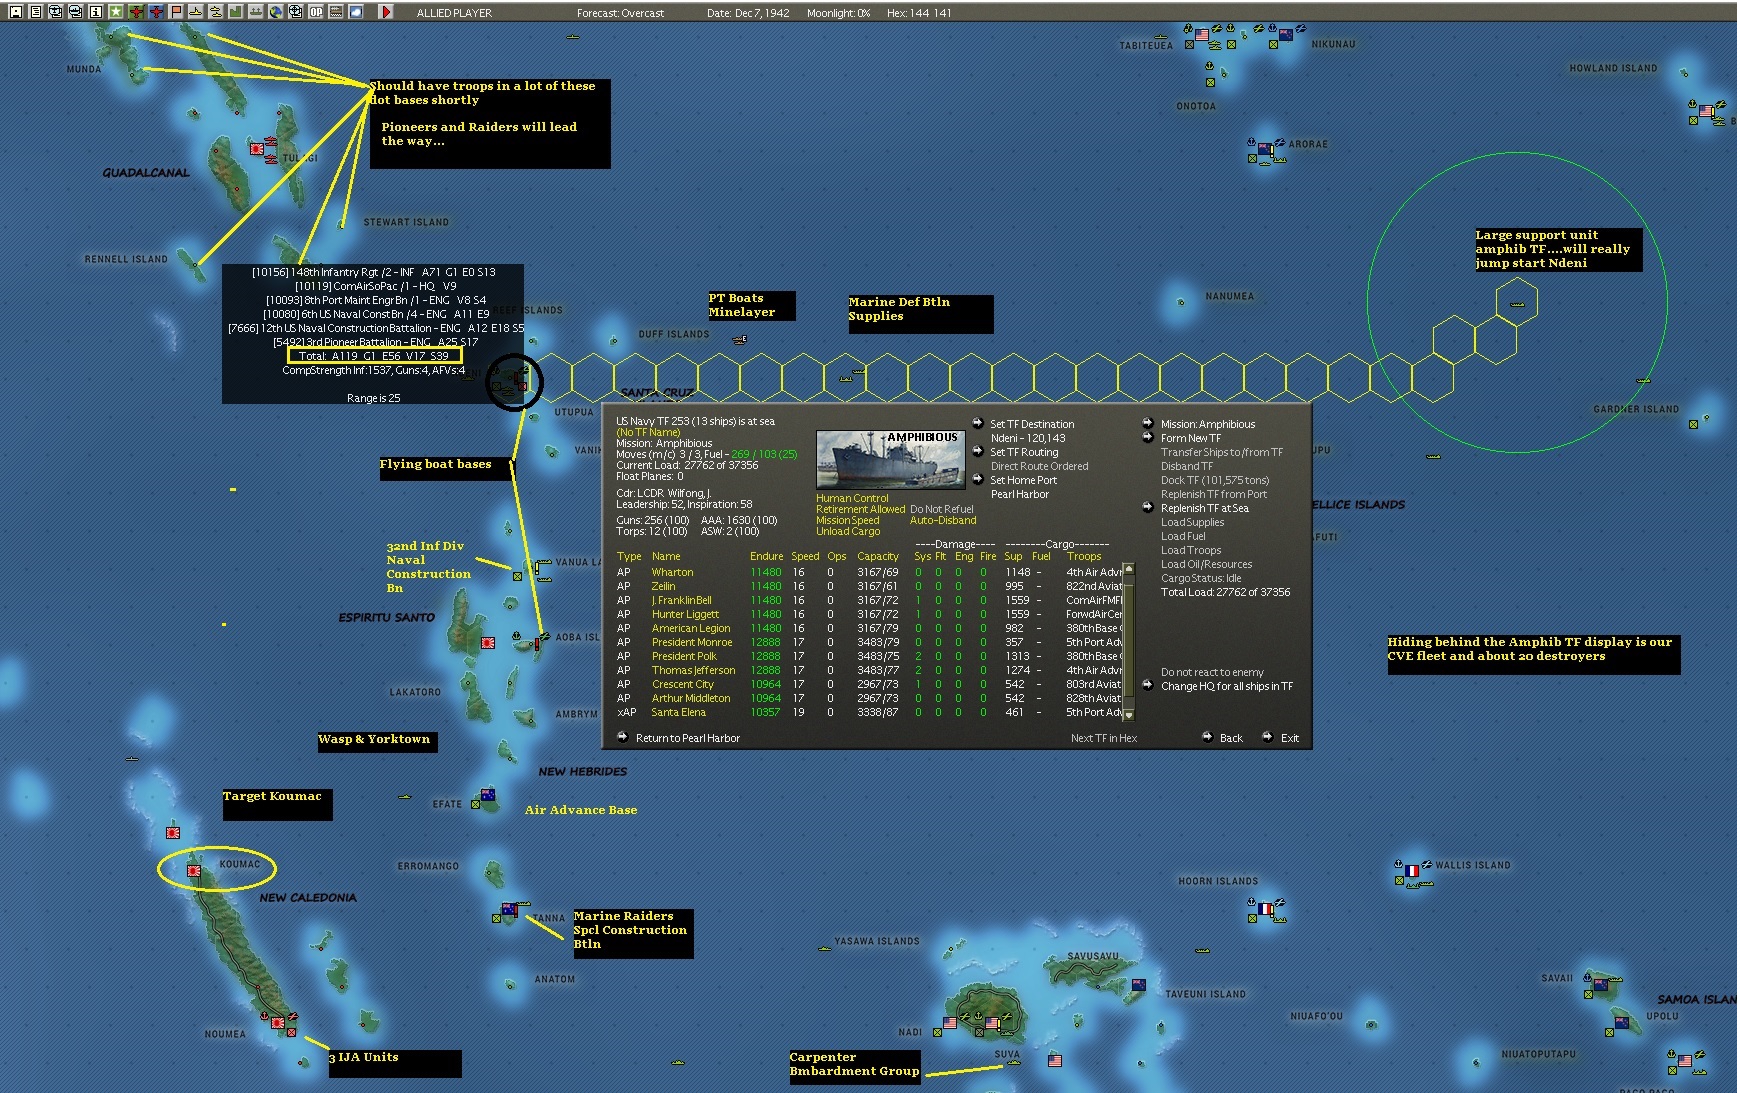Viewport: 1737px width, 1093px height.
Task: Click the '(No TF Name)' label
Action: 648,432
